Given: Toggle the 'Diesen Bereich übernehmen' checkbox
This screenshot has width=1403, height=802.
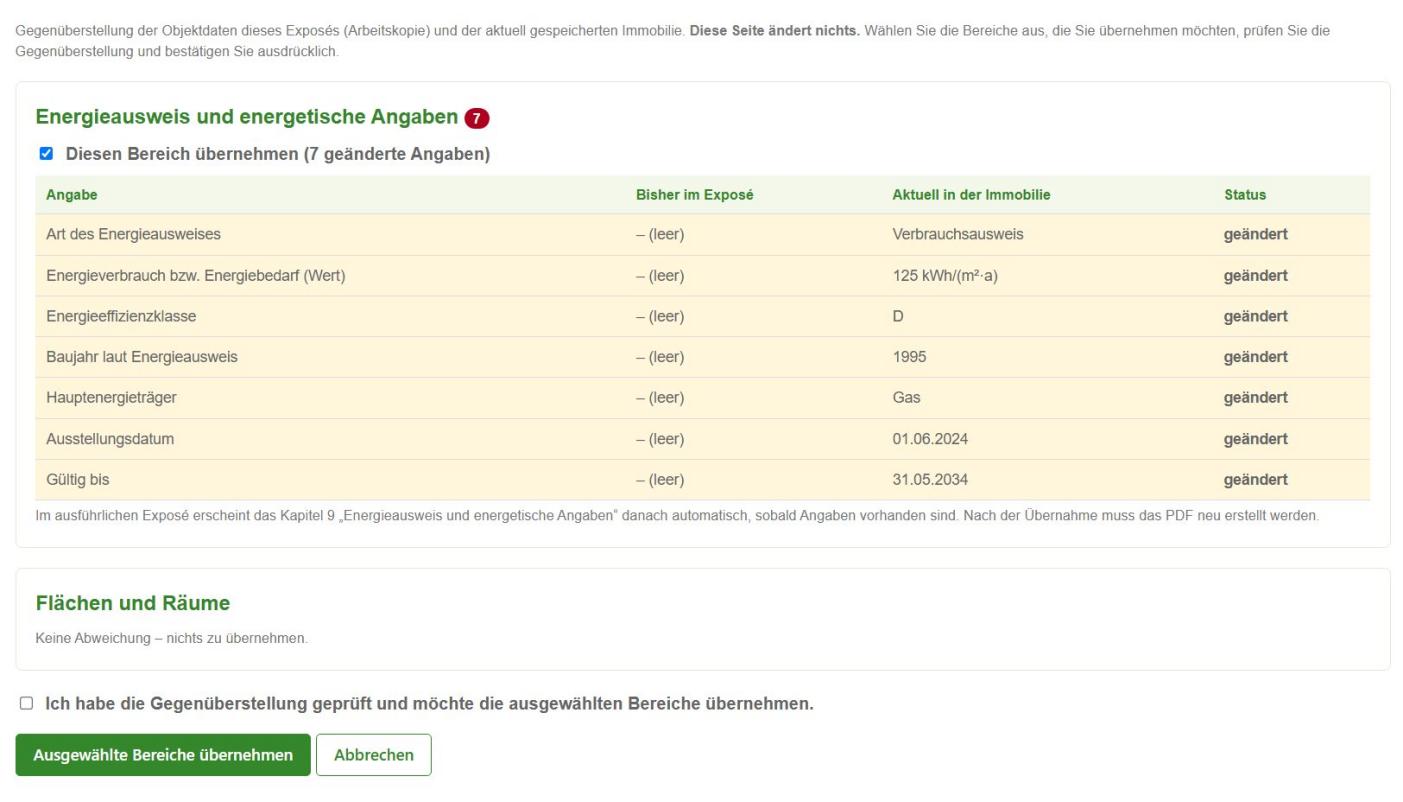Looking at the screenshot, I should [45, 154].
